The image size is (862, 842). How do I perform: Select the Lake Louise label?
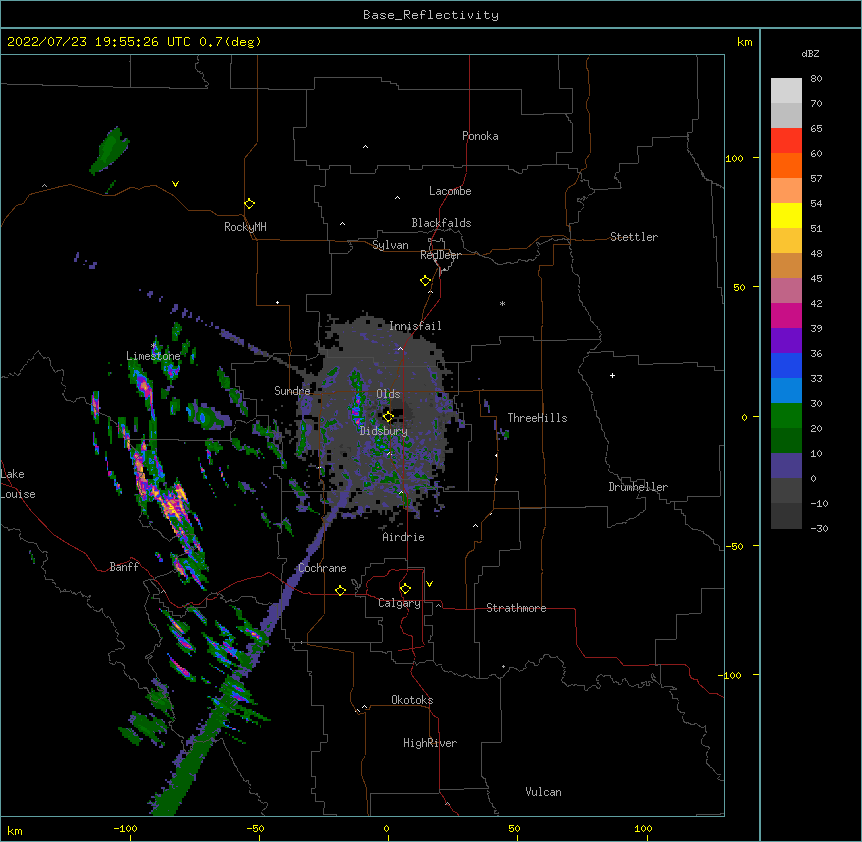point(18,484)
